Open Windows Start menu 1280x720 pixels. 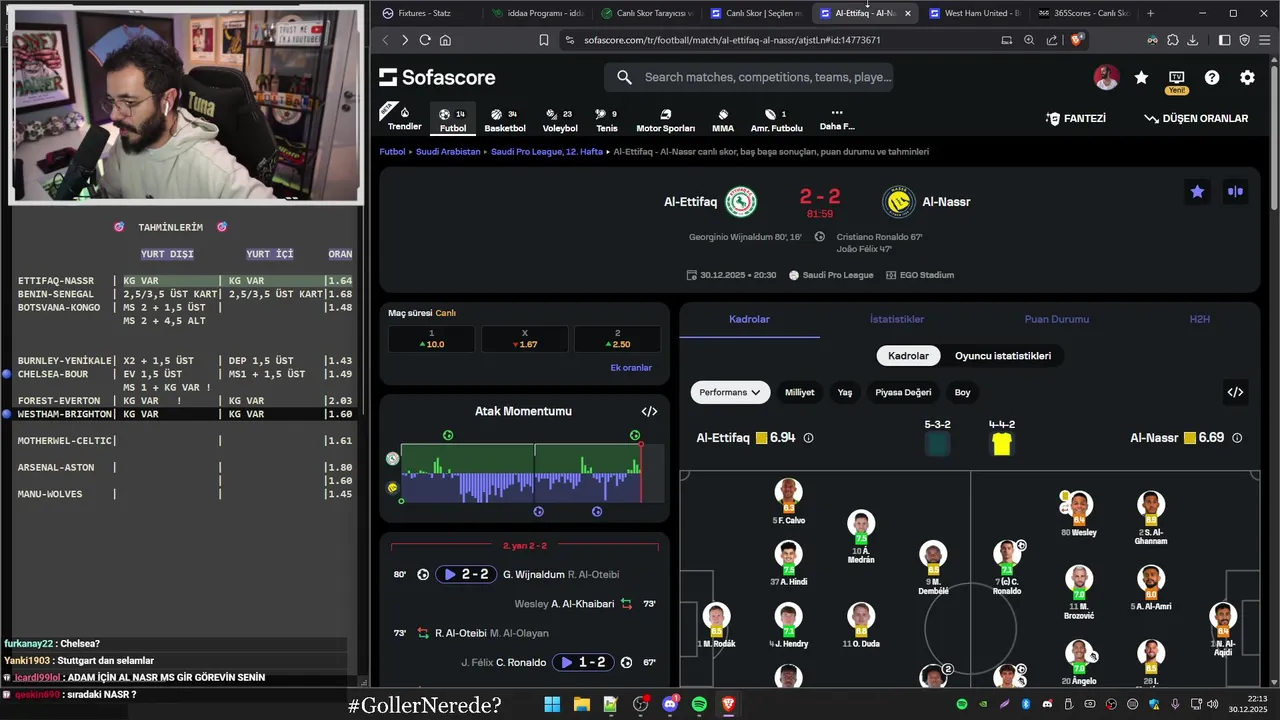pos(552,705)
